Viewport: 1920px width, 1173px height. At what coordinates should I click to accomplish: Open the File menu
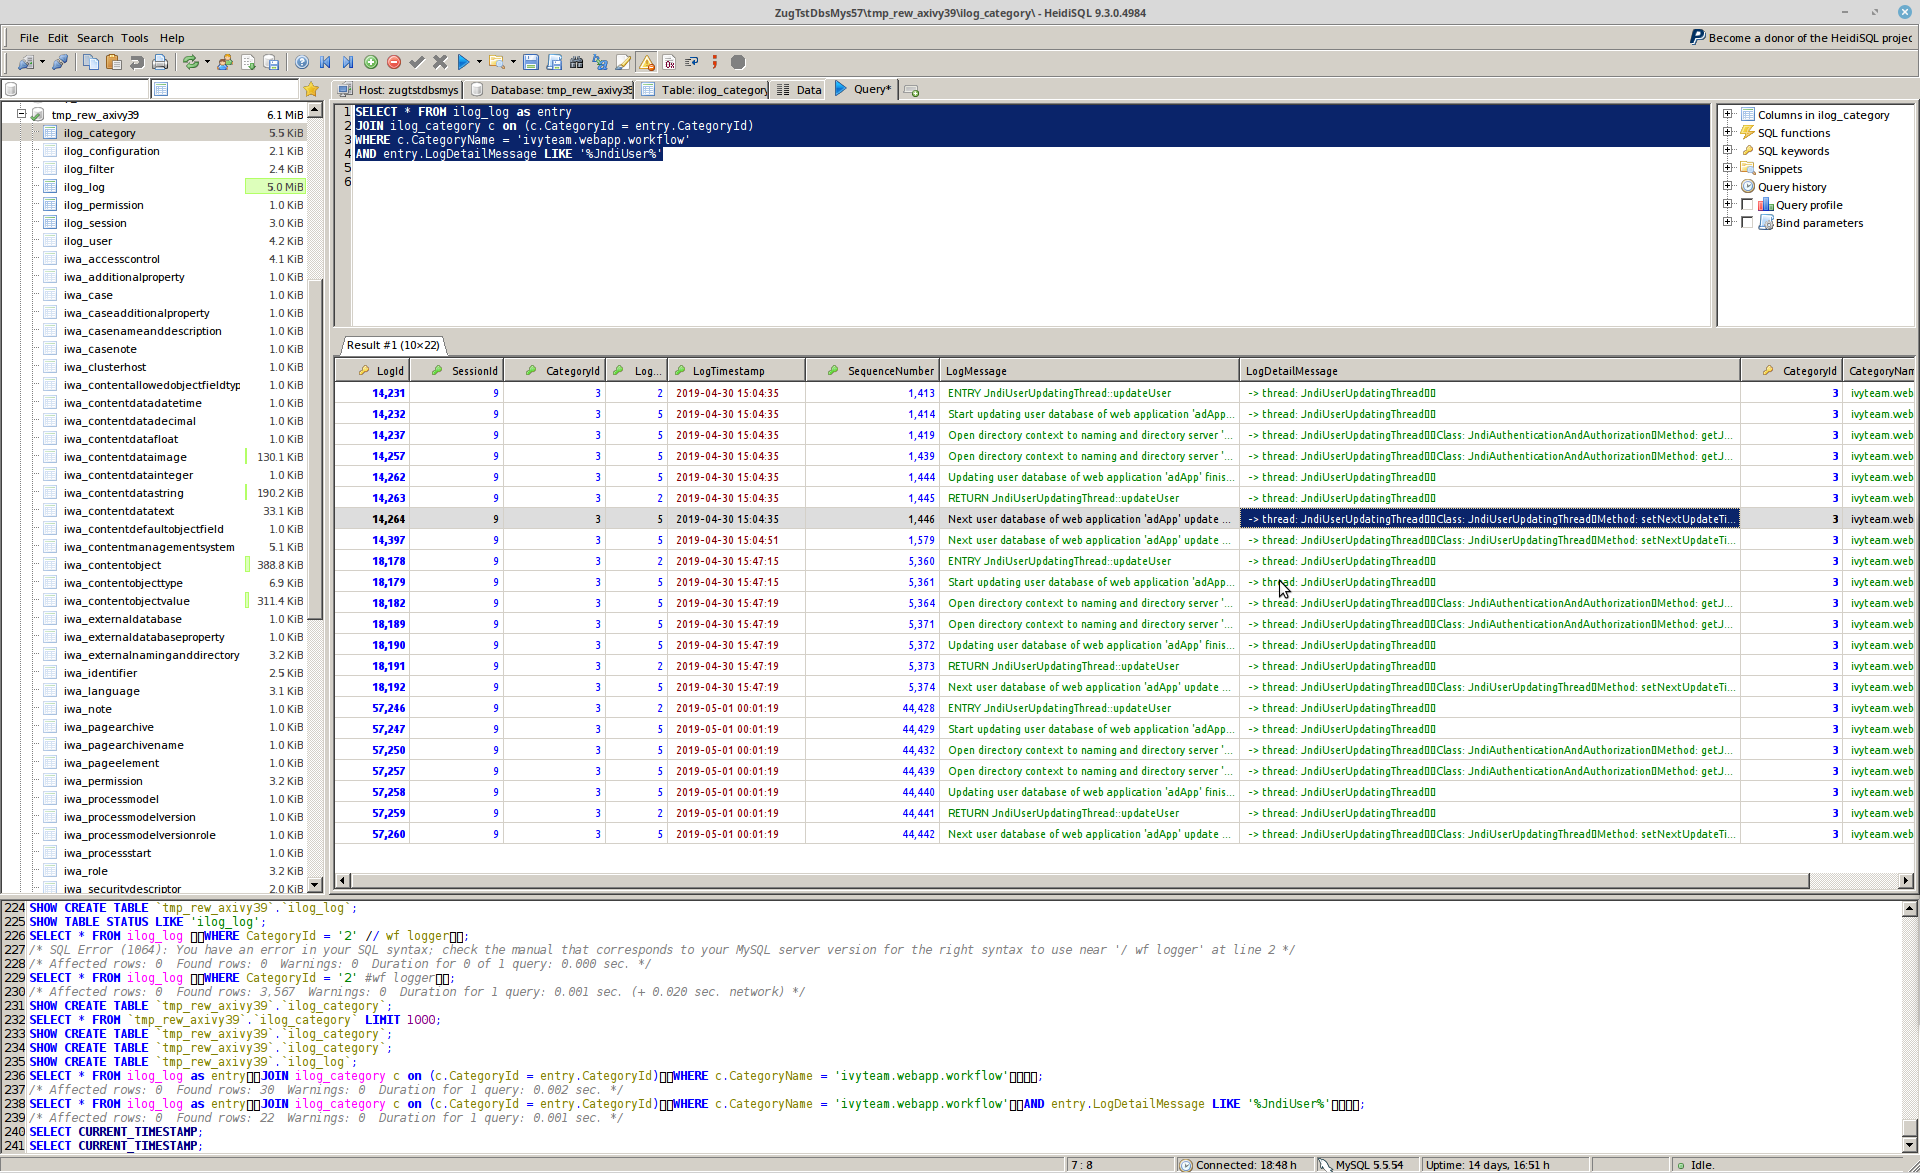coord(29,38)
